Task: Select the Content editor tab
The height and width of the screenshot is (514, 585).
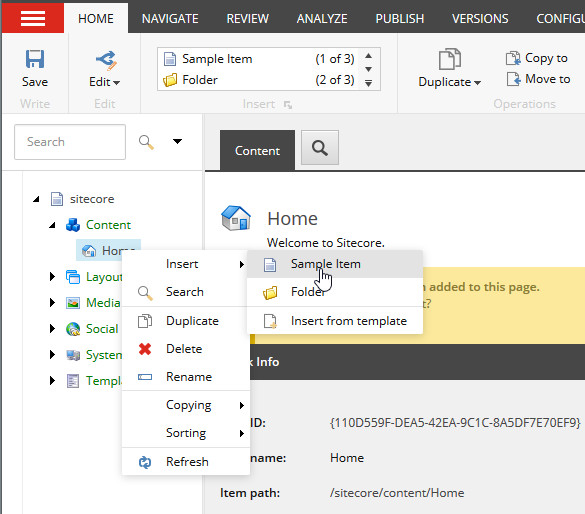Action: coord(257,150)
